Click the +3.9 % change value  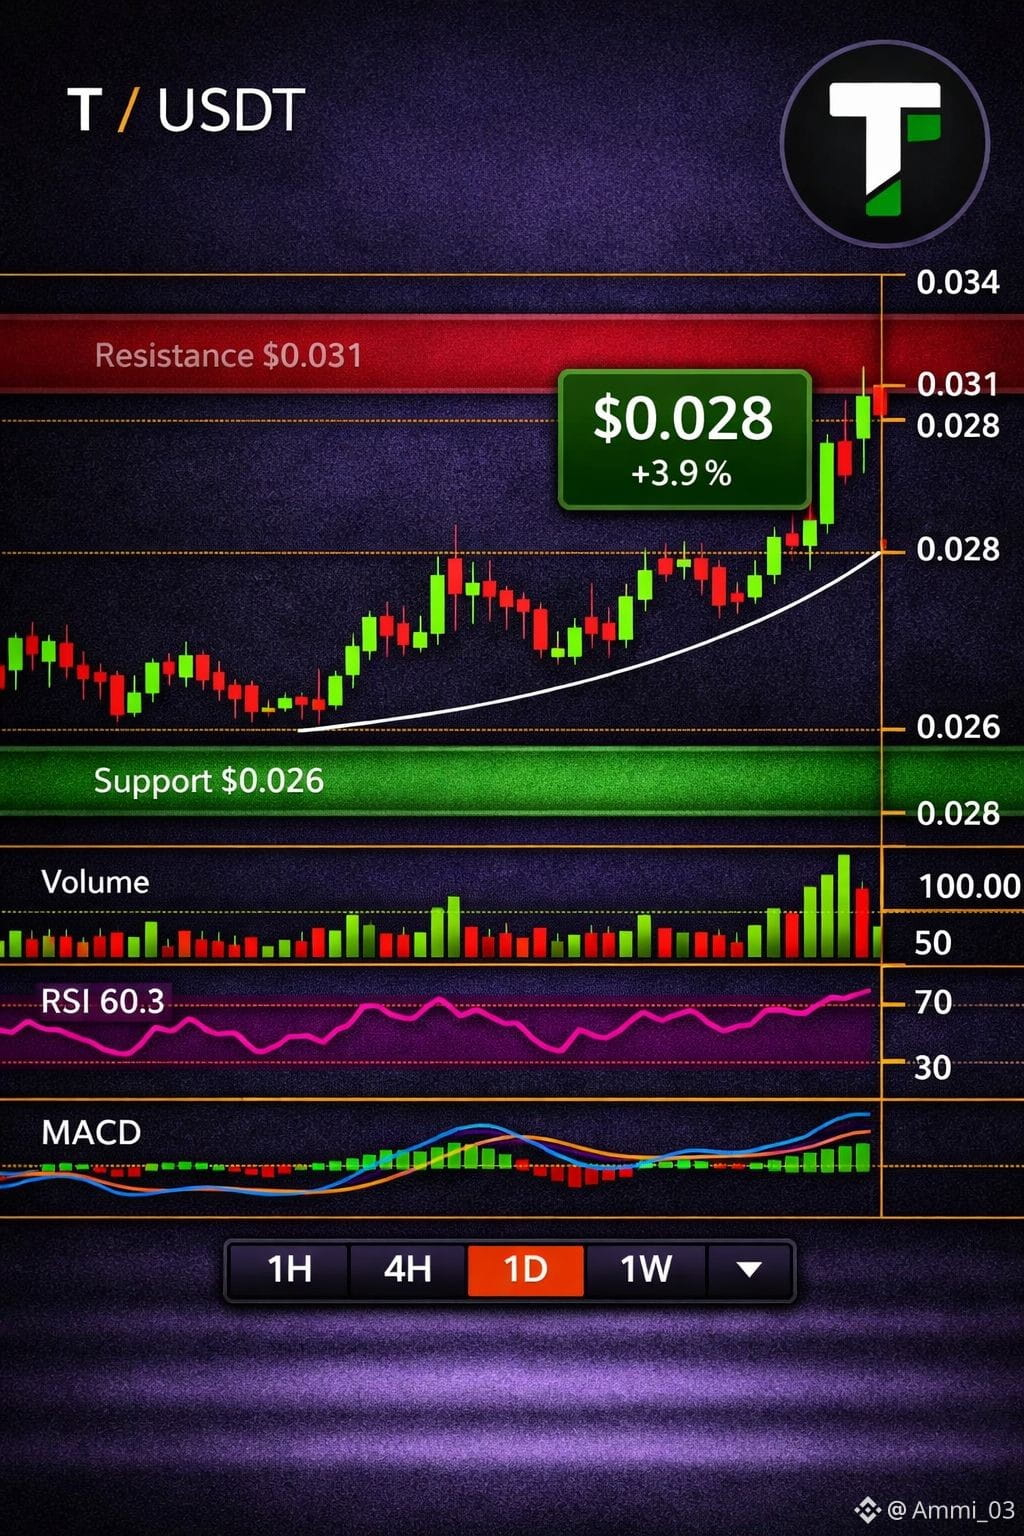pyautogui.click(x=681, y=473)
